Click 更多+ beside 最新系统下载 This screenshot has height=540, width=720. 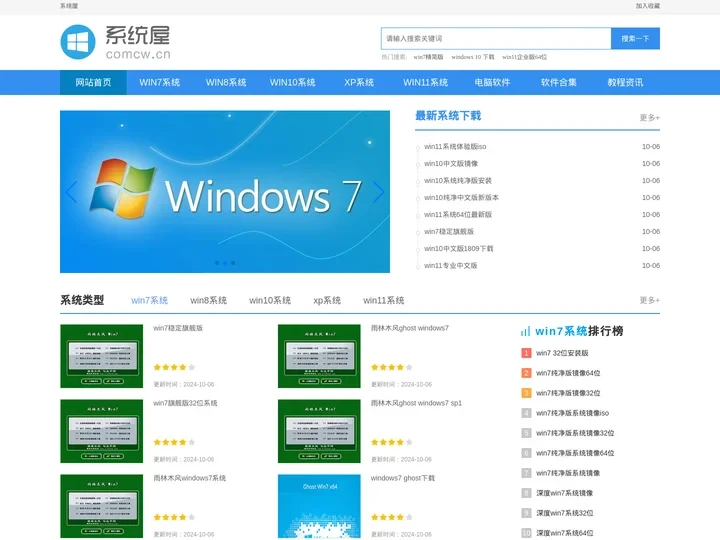point(650,118)
